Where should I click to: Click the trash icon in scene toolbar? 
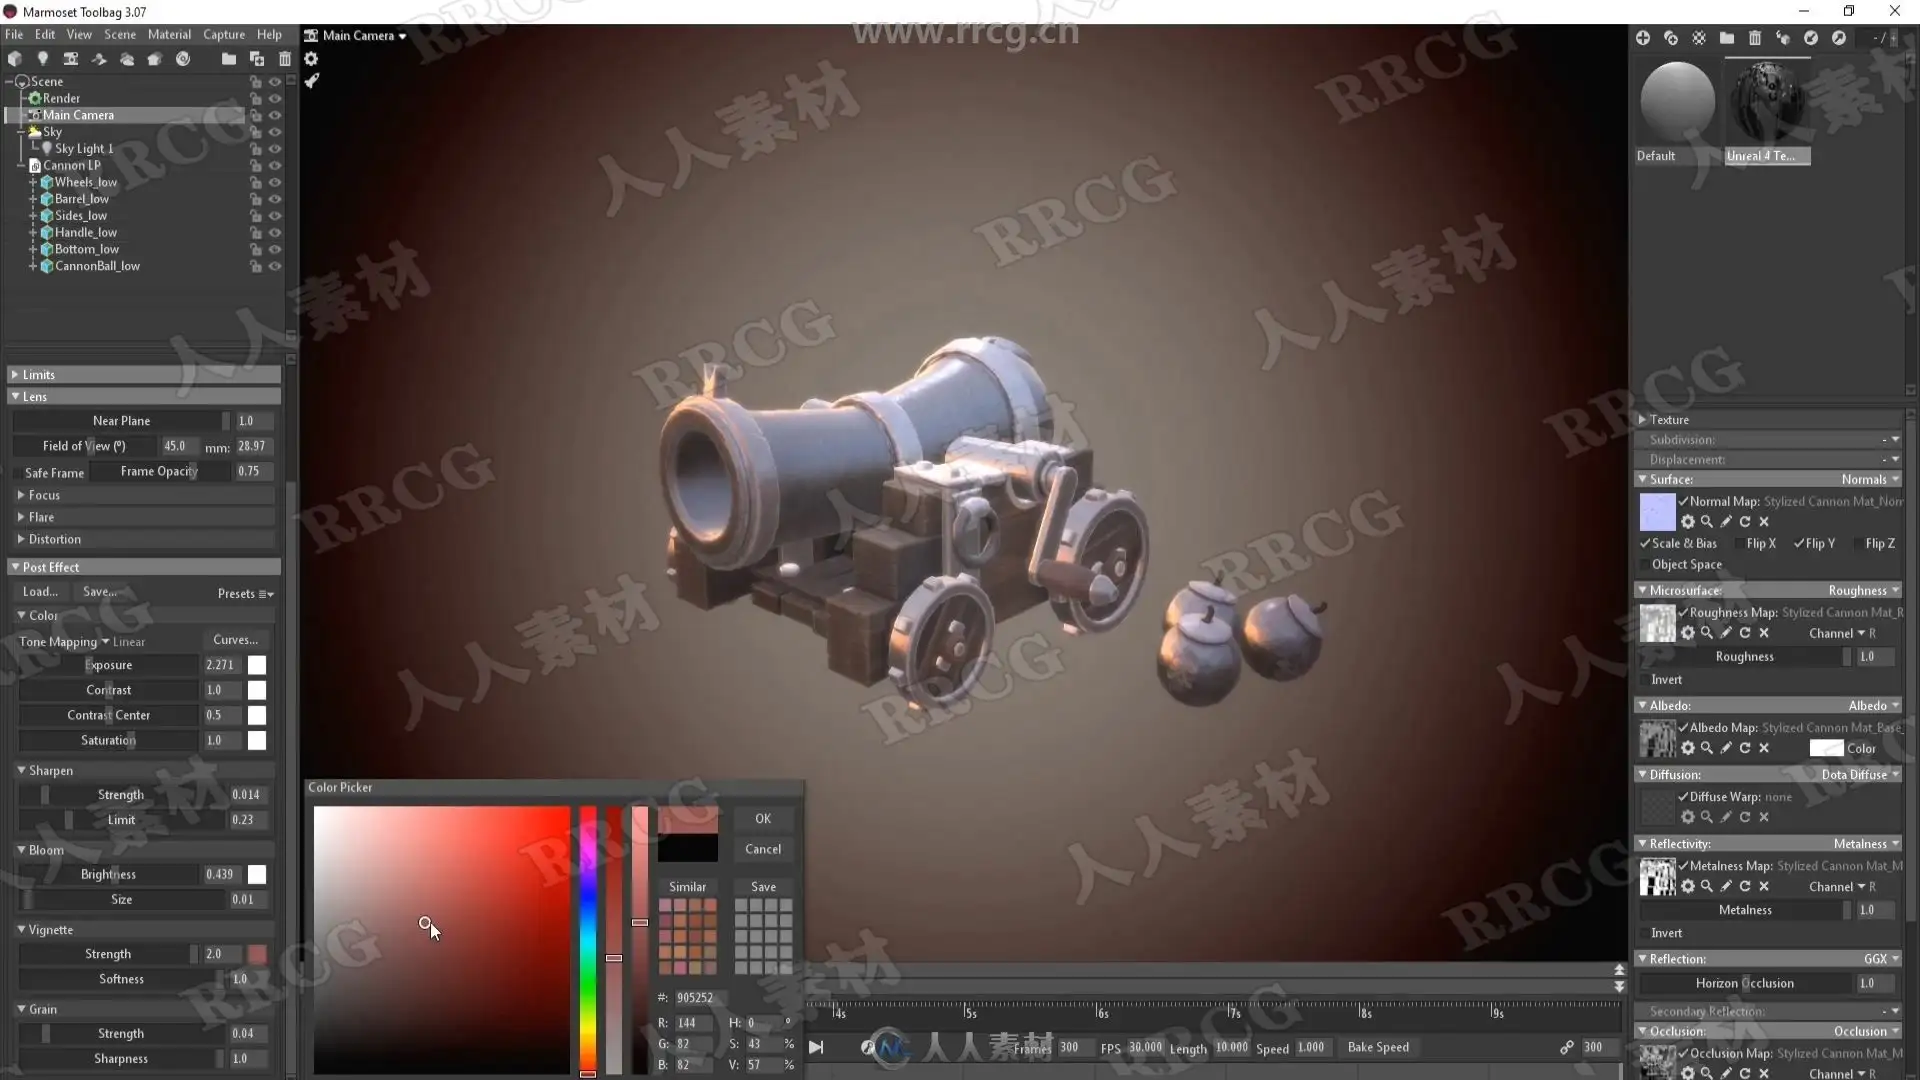point(285,59)
